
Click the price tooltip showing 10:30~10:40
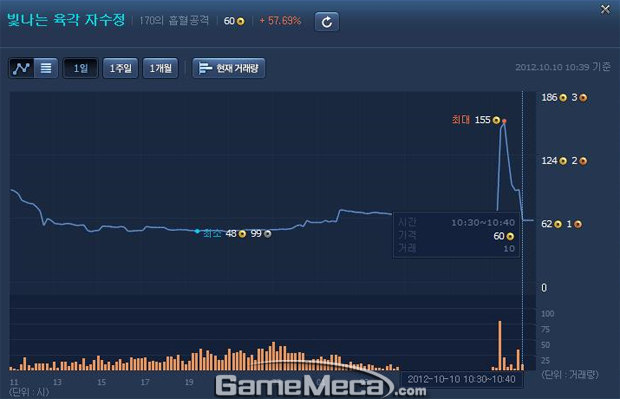point(456,235)
